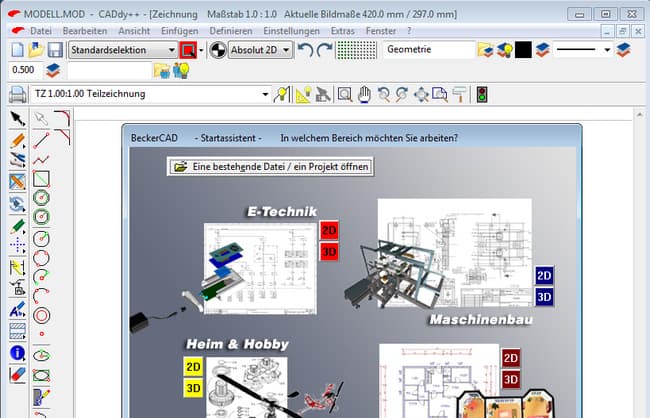Open the Einfügen menu

pos(179,31)
